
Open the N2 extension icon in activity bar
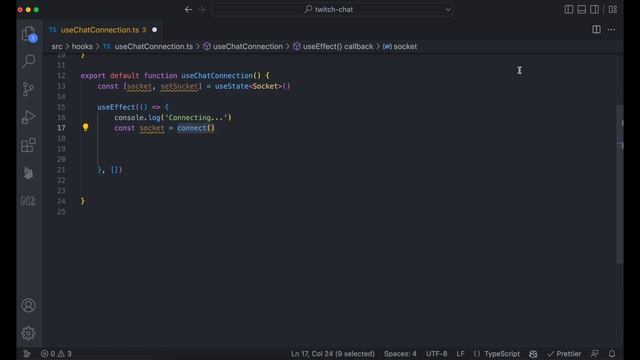coord(29,201)
